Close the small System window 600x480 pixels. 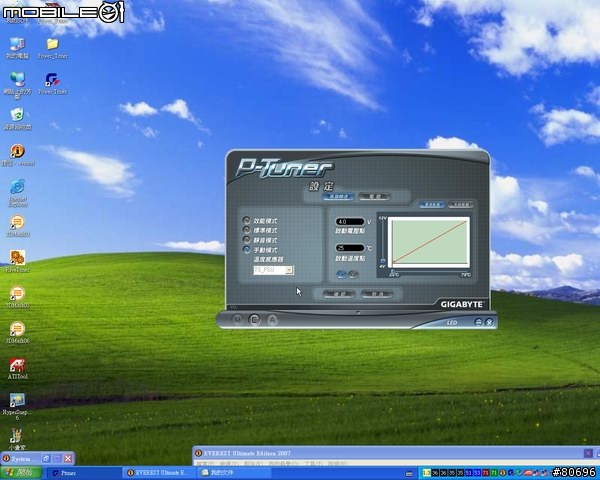click(x=68, y=458)
